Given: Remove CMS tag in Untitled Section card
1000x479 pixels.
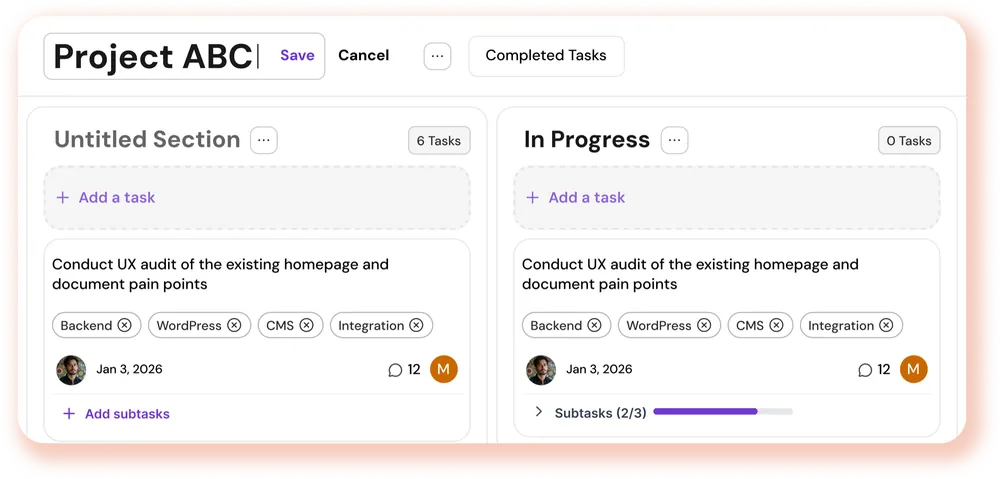Looking at the screenshot, I should tap(307, 325).
